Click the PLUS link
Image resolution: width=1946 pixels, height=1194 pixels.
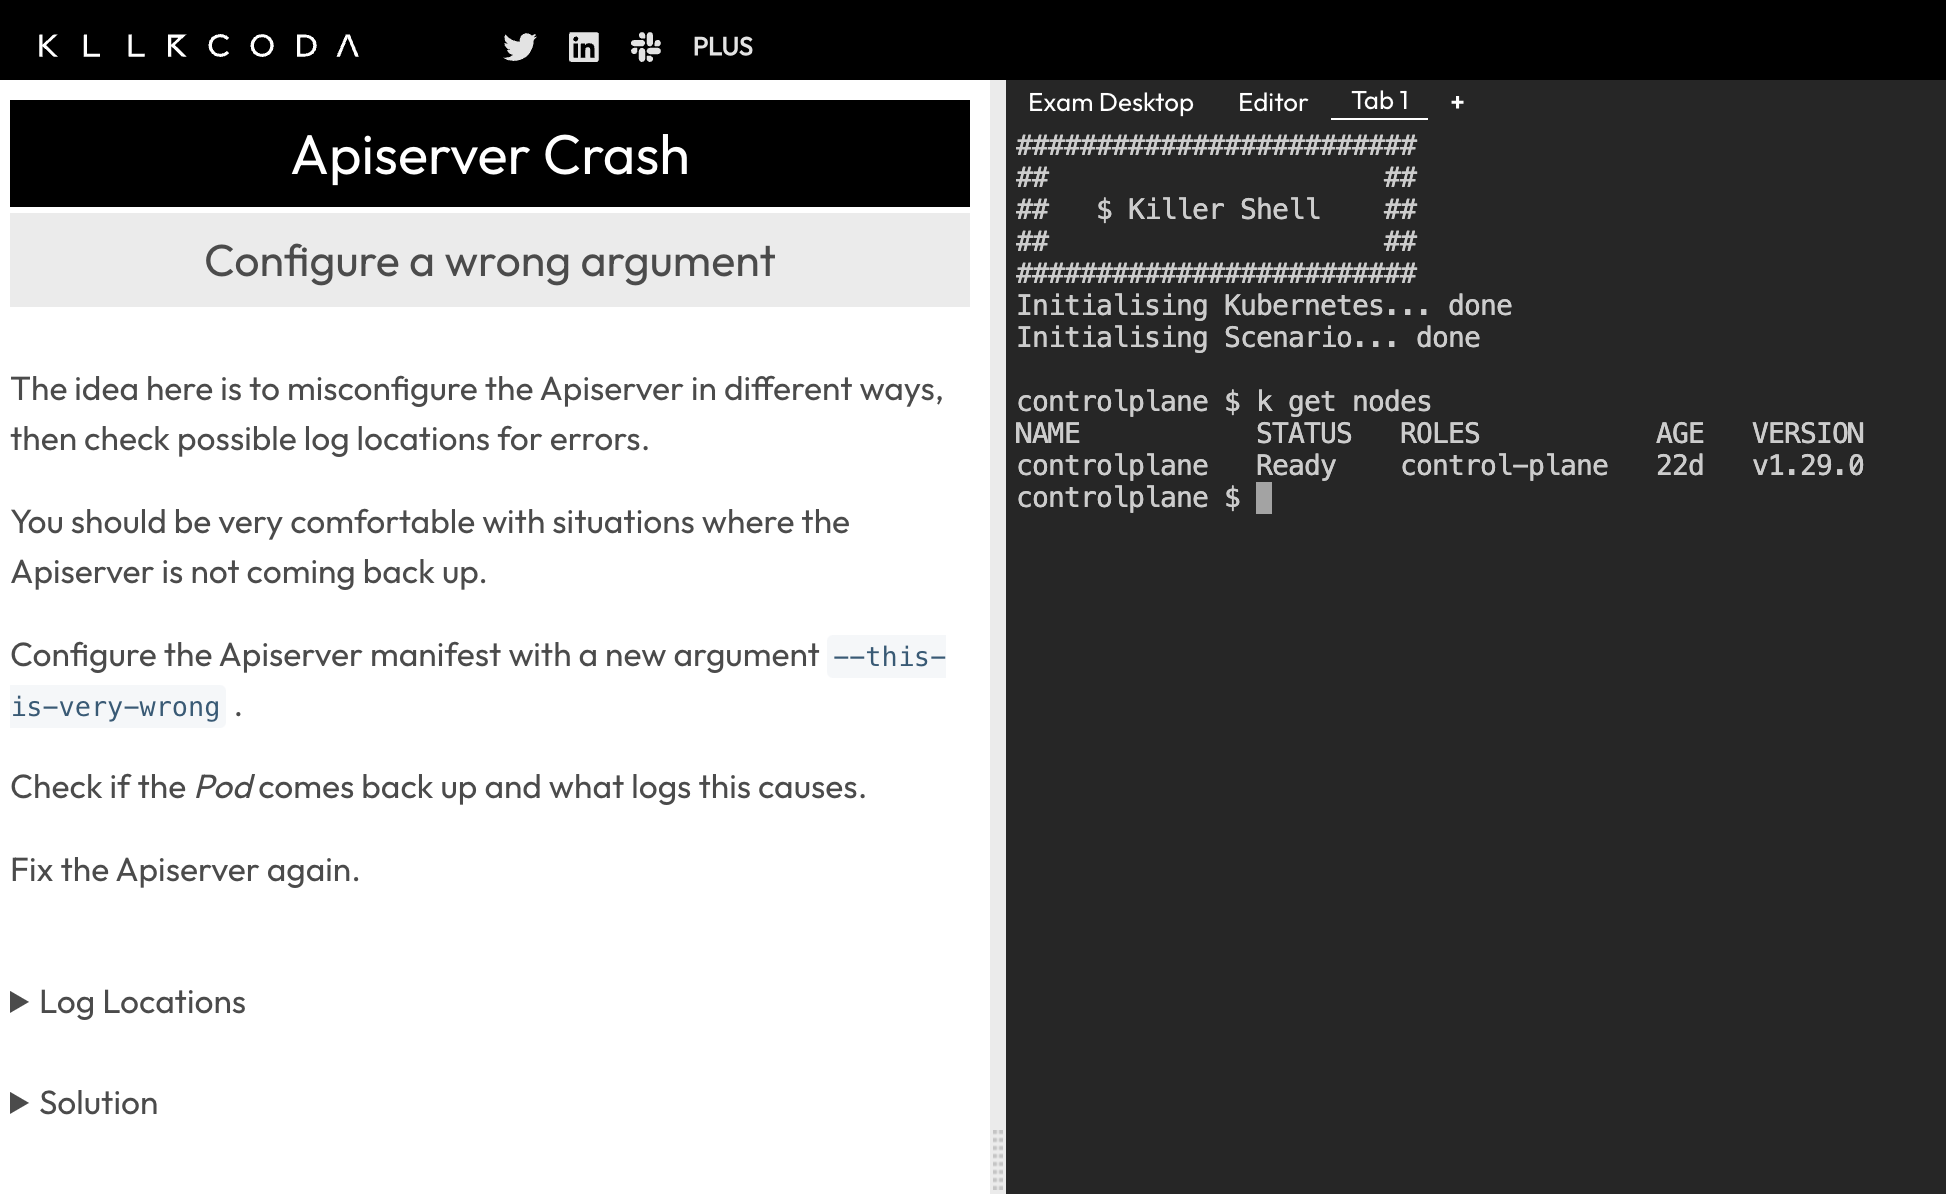point(722,46)
